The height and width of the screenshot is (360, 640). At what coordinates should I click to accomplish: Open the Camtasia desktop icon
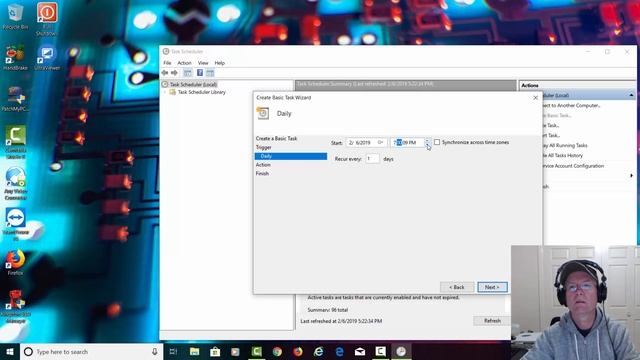click(x=16, y=142)
